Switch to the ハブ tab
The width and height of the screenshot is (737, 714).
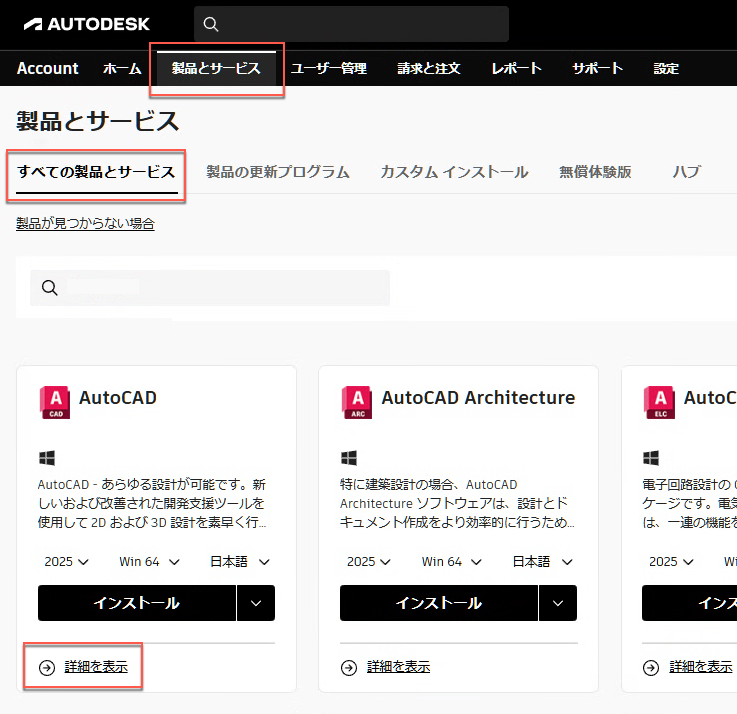pyautogui.click(x=686, y=172)
